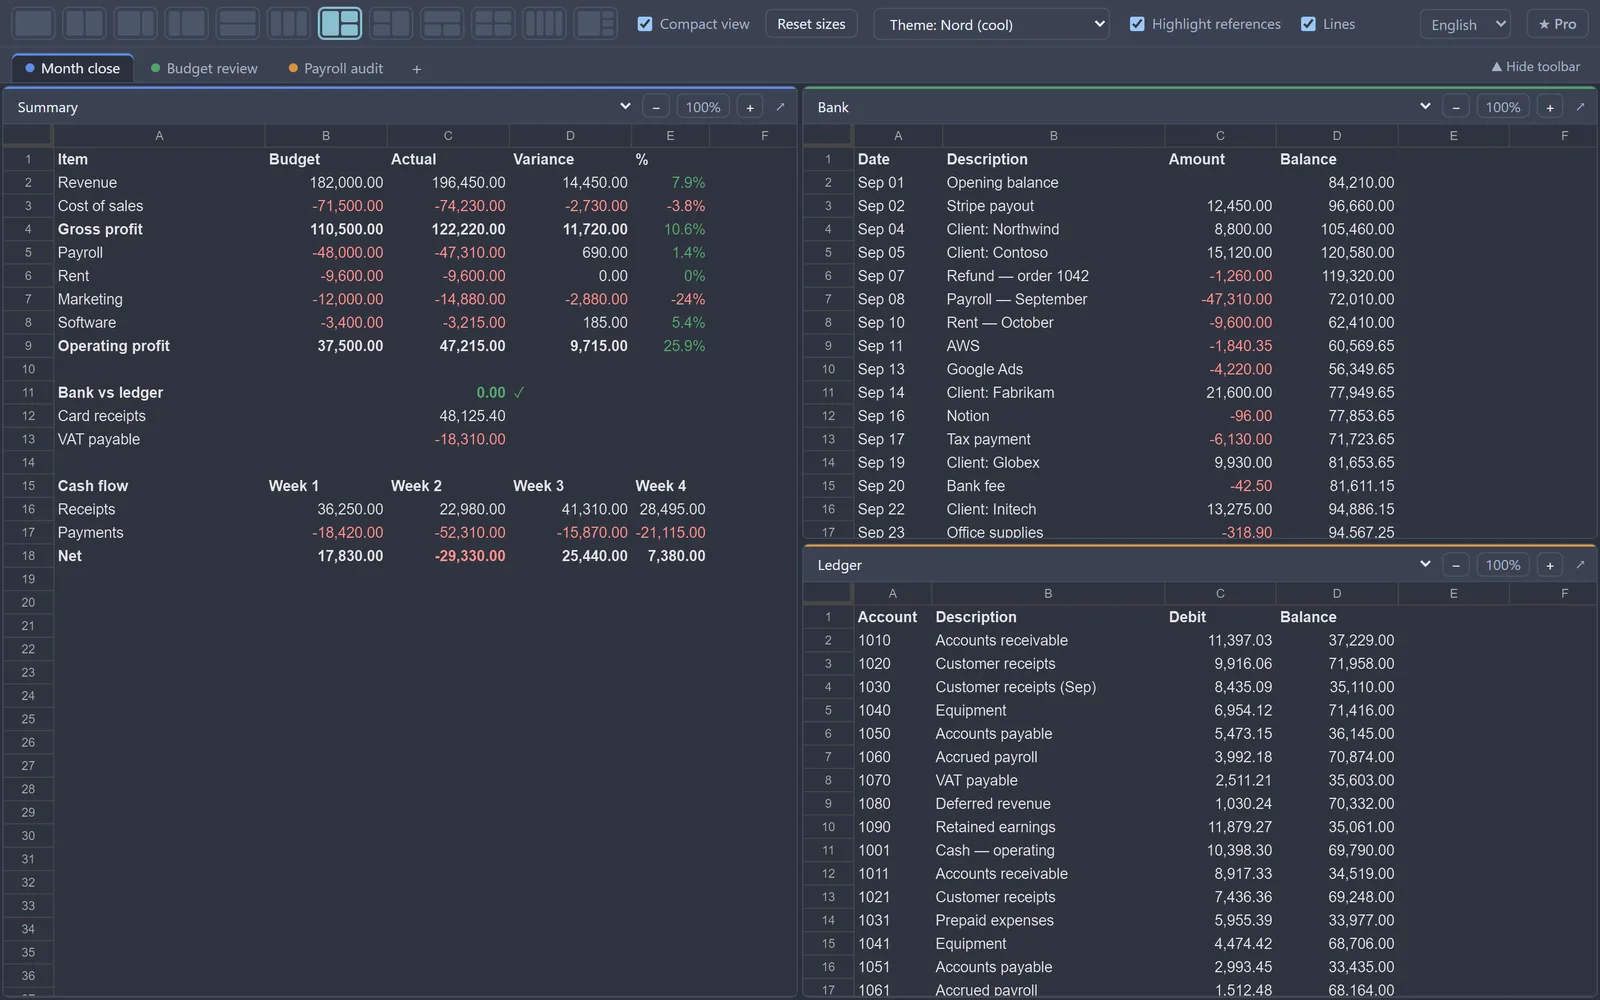Image resolution: width=1600 pixels, height=1000 pixels.
Task: Expand the Summary pane to full view
Action: [x=780, y=107]
